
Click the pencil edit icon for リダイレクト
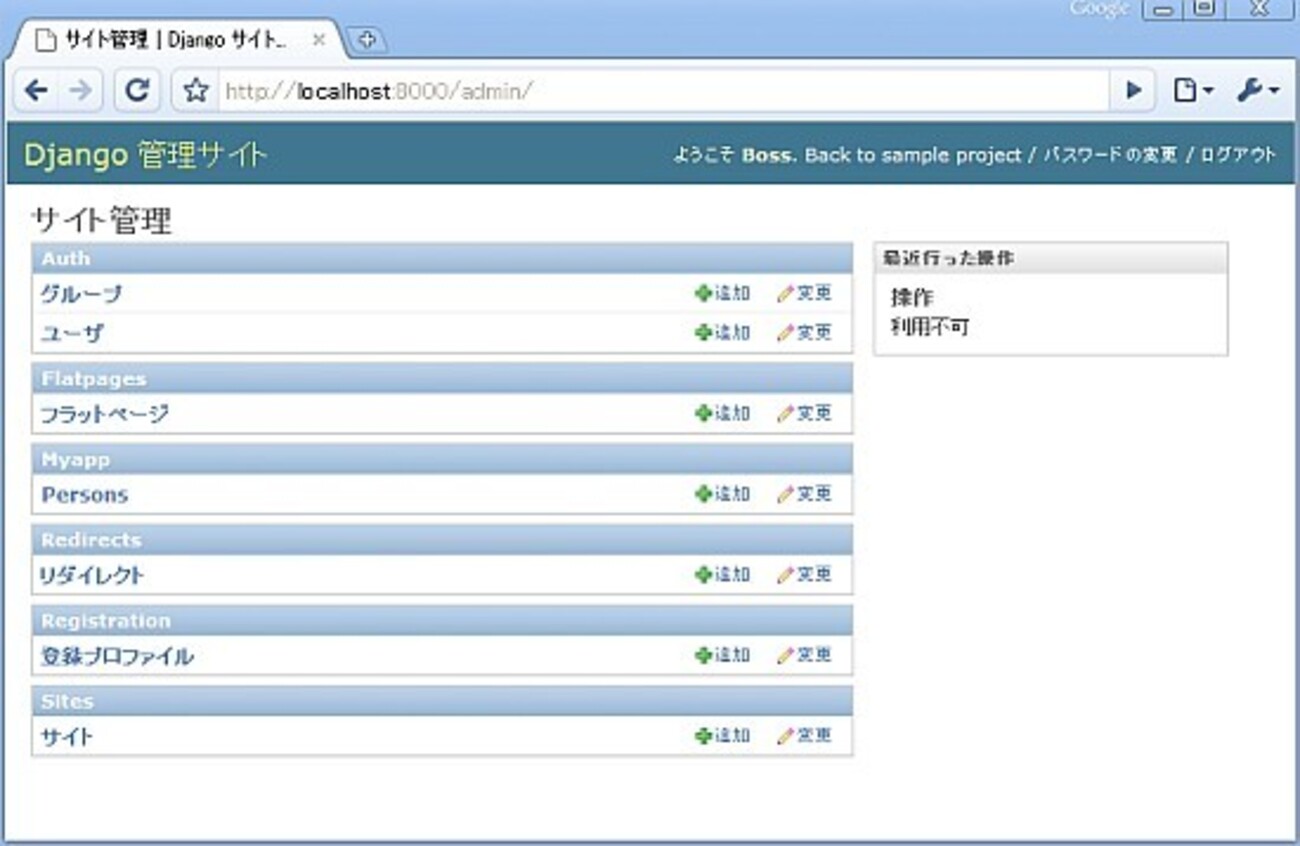click(x=785, y=574)
